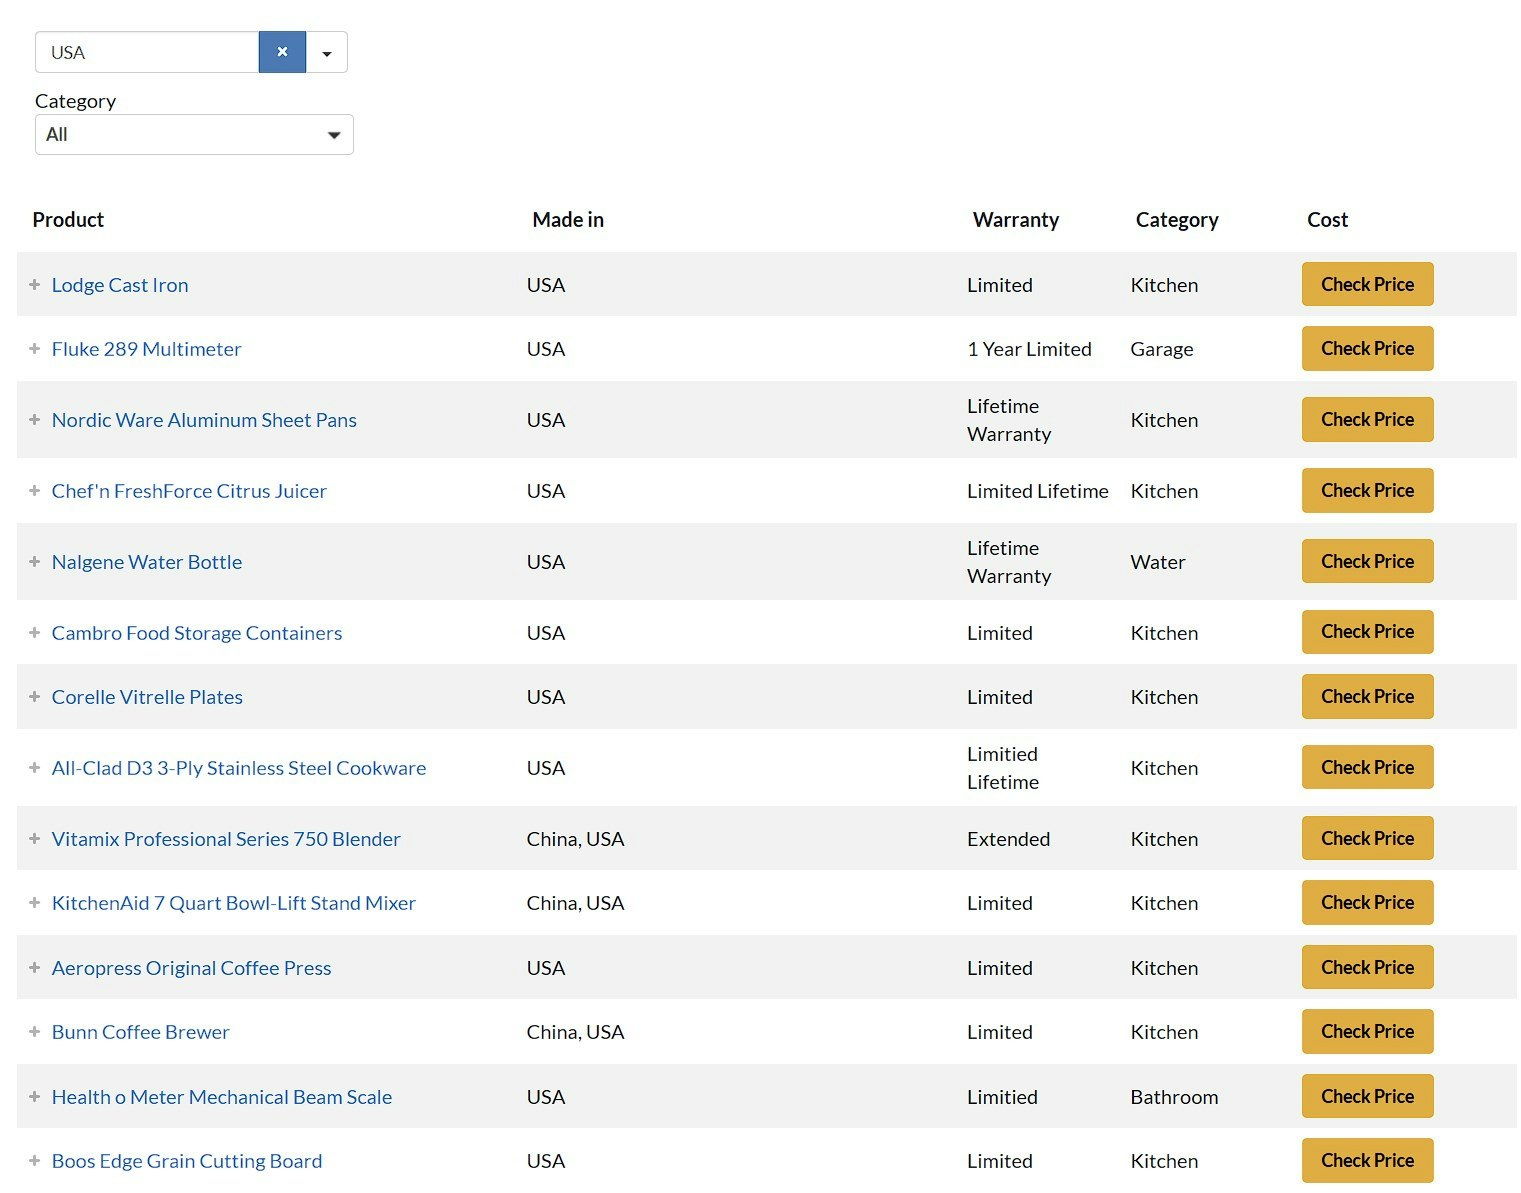Viewport: 1521px width, 1193px height.
Task: Check Price for Chef'n Citrus Juicer
Action: tap(1367, 490)
